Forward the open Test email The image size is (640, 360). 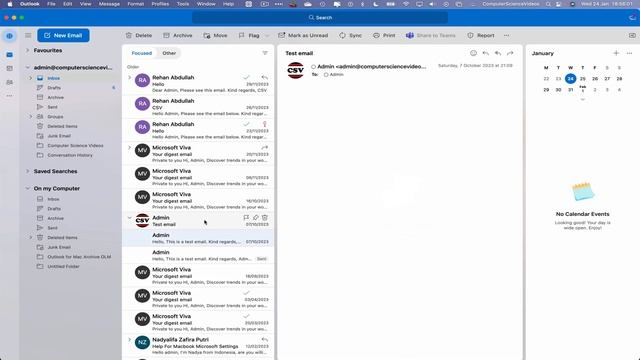coord(510,53)
